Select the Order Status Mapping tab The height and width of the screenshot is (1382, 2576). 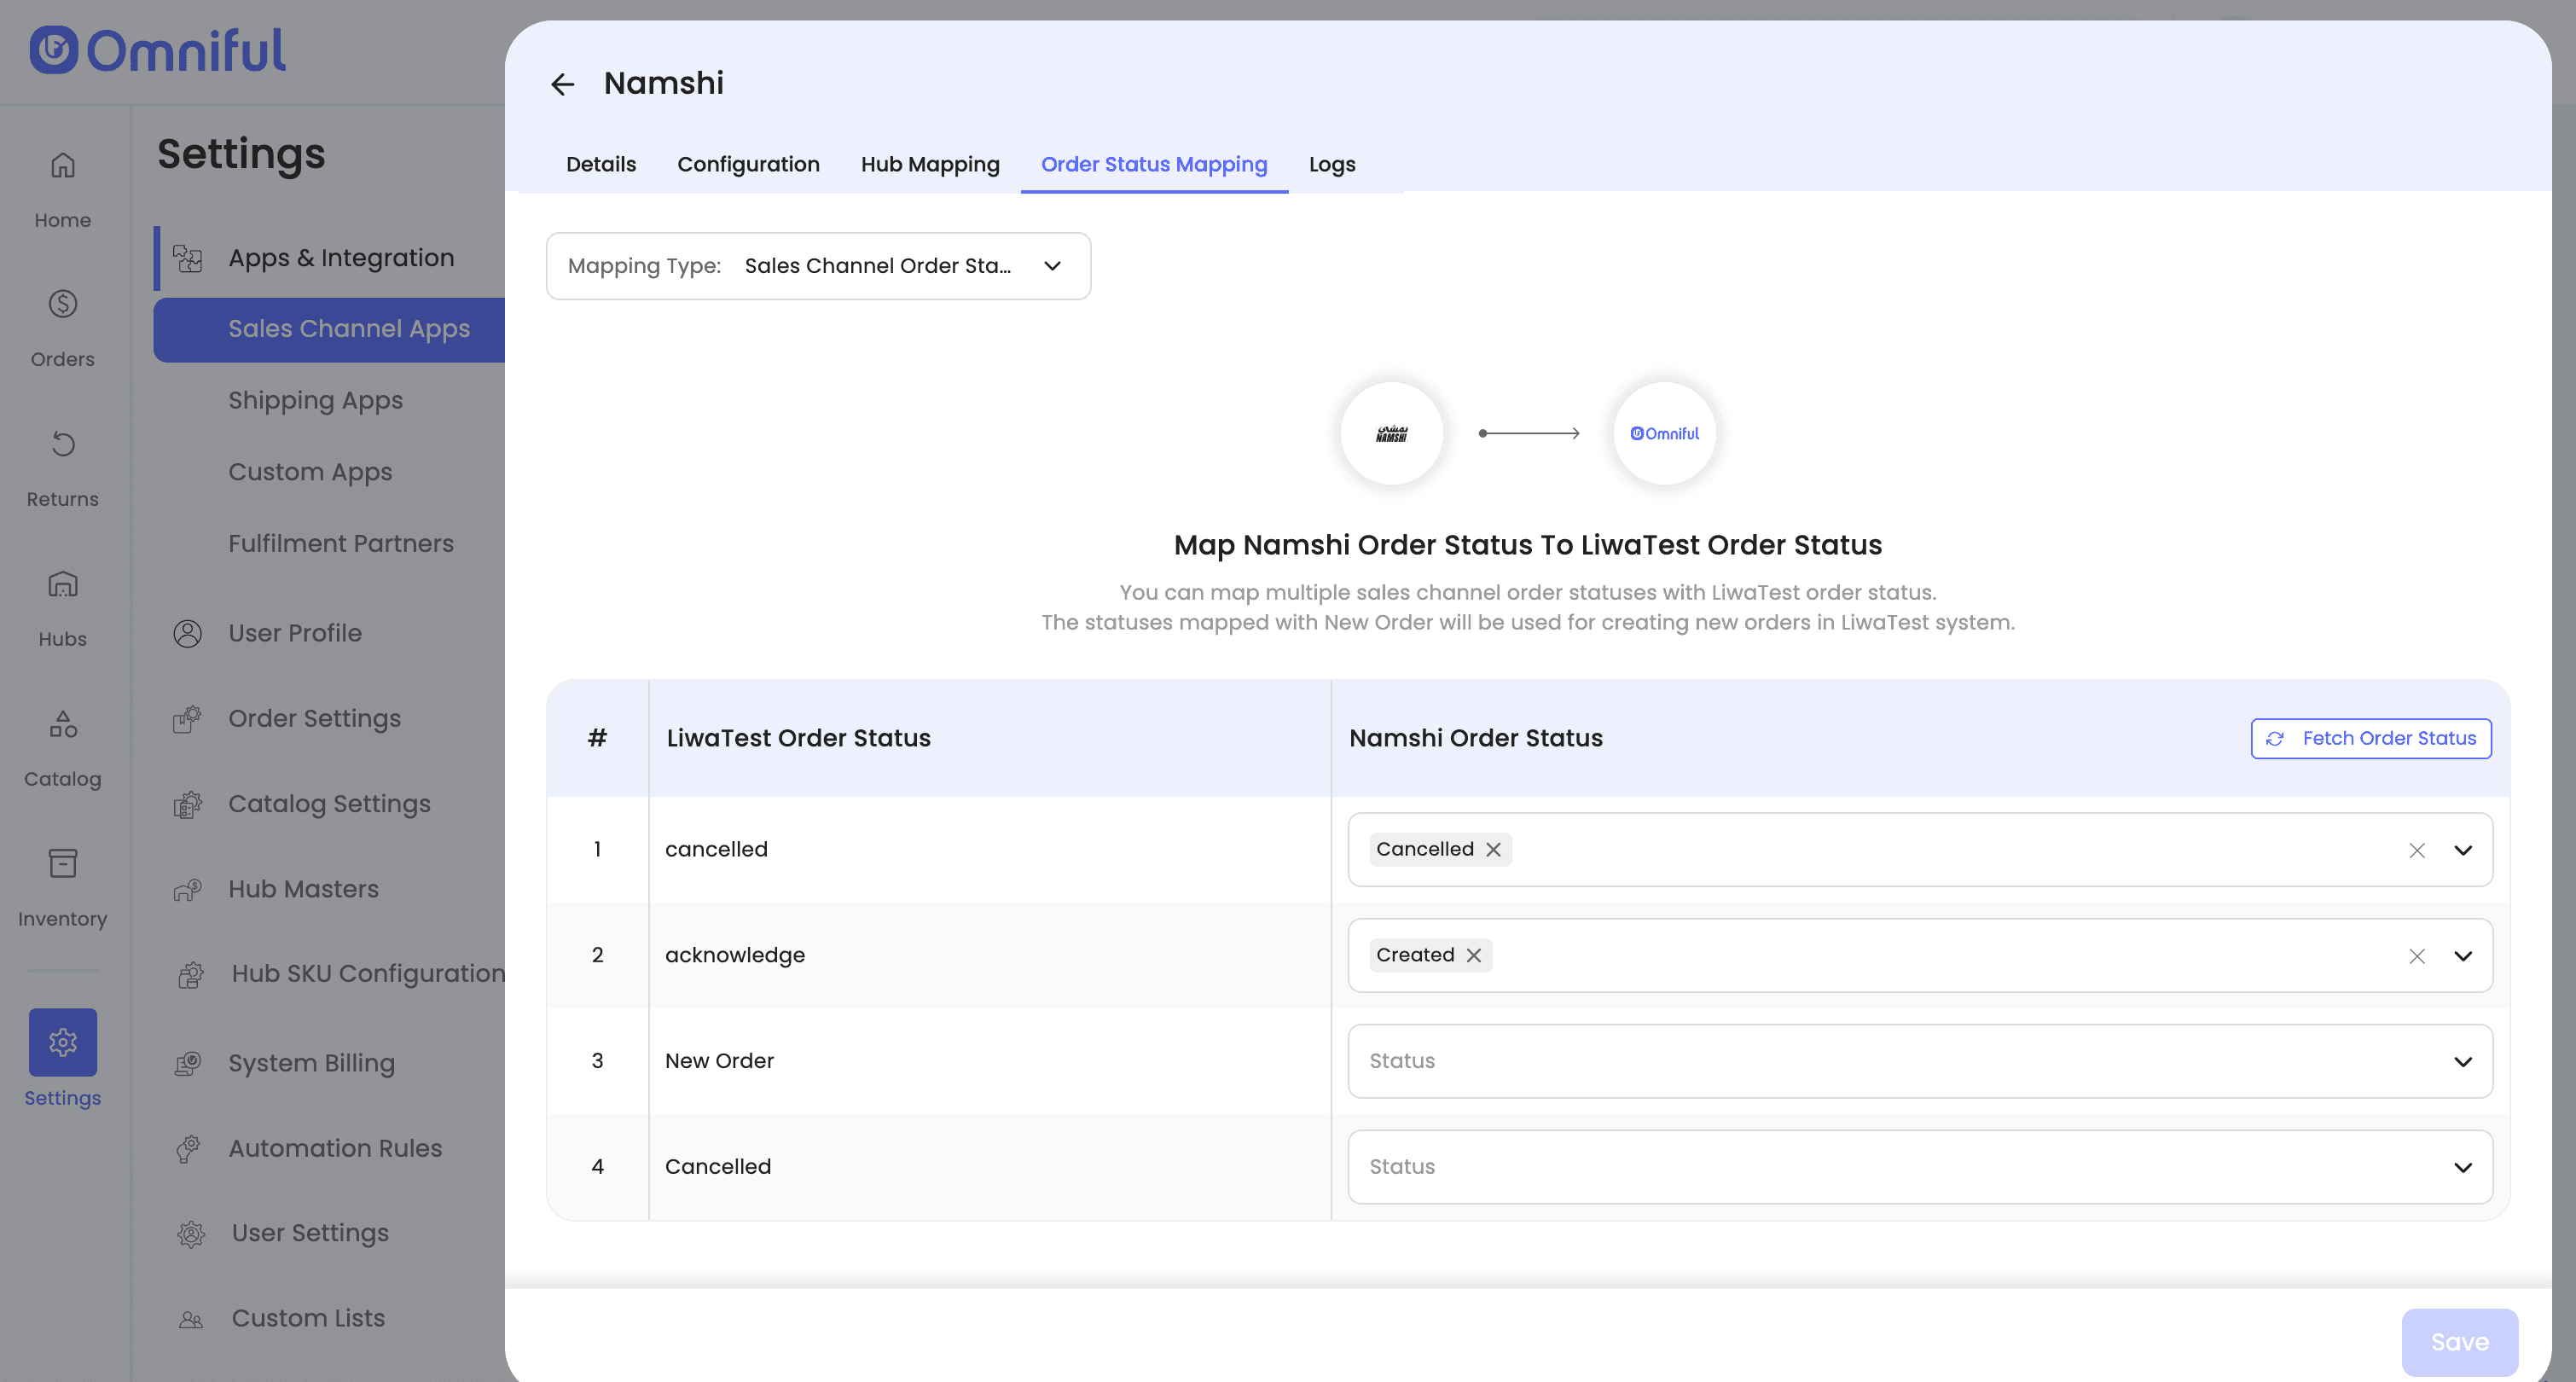[x=1154, y=164]
